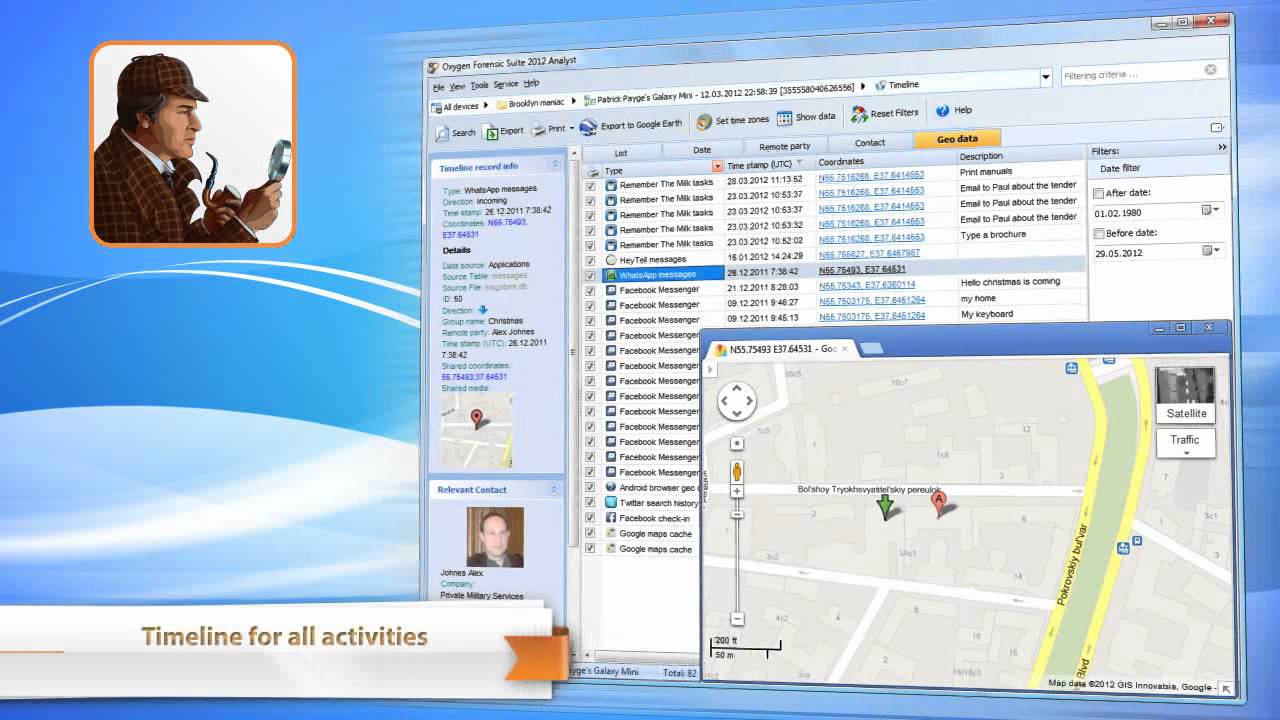Expand the Traffic dropdown on map
The width and height of the screenshot is (1280, 720).
(1185, 444)
